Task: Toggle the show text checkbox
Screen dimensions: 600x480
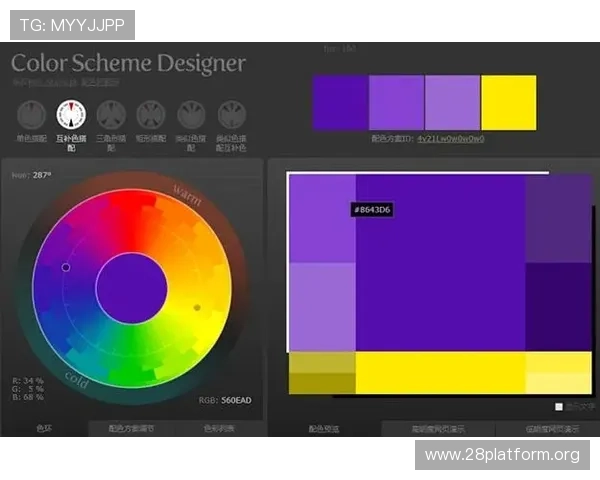Action: click(x=559, y=407)
